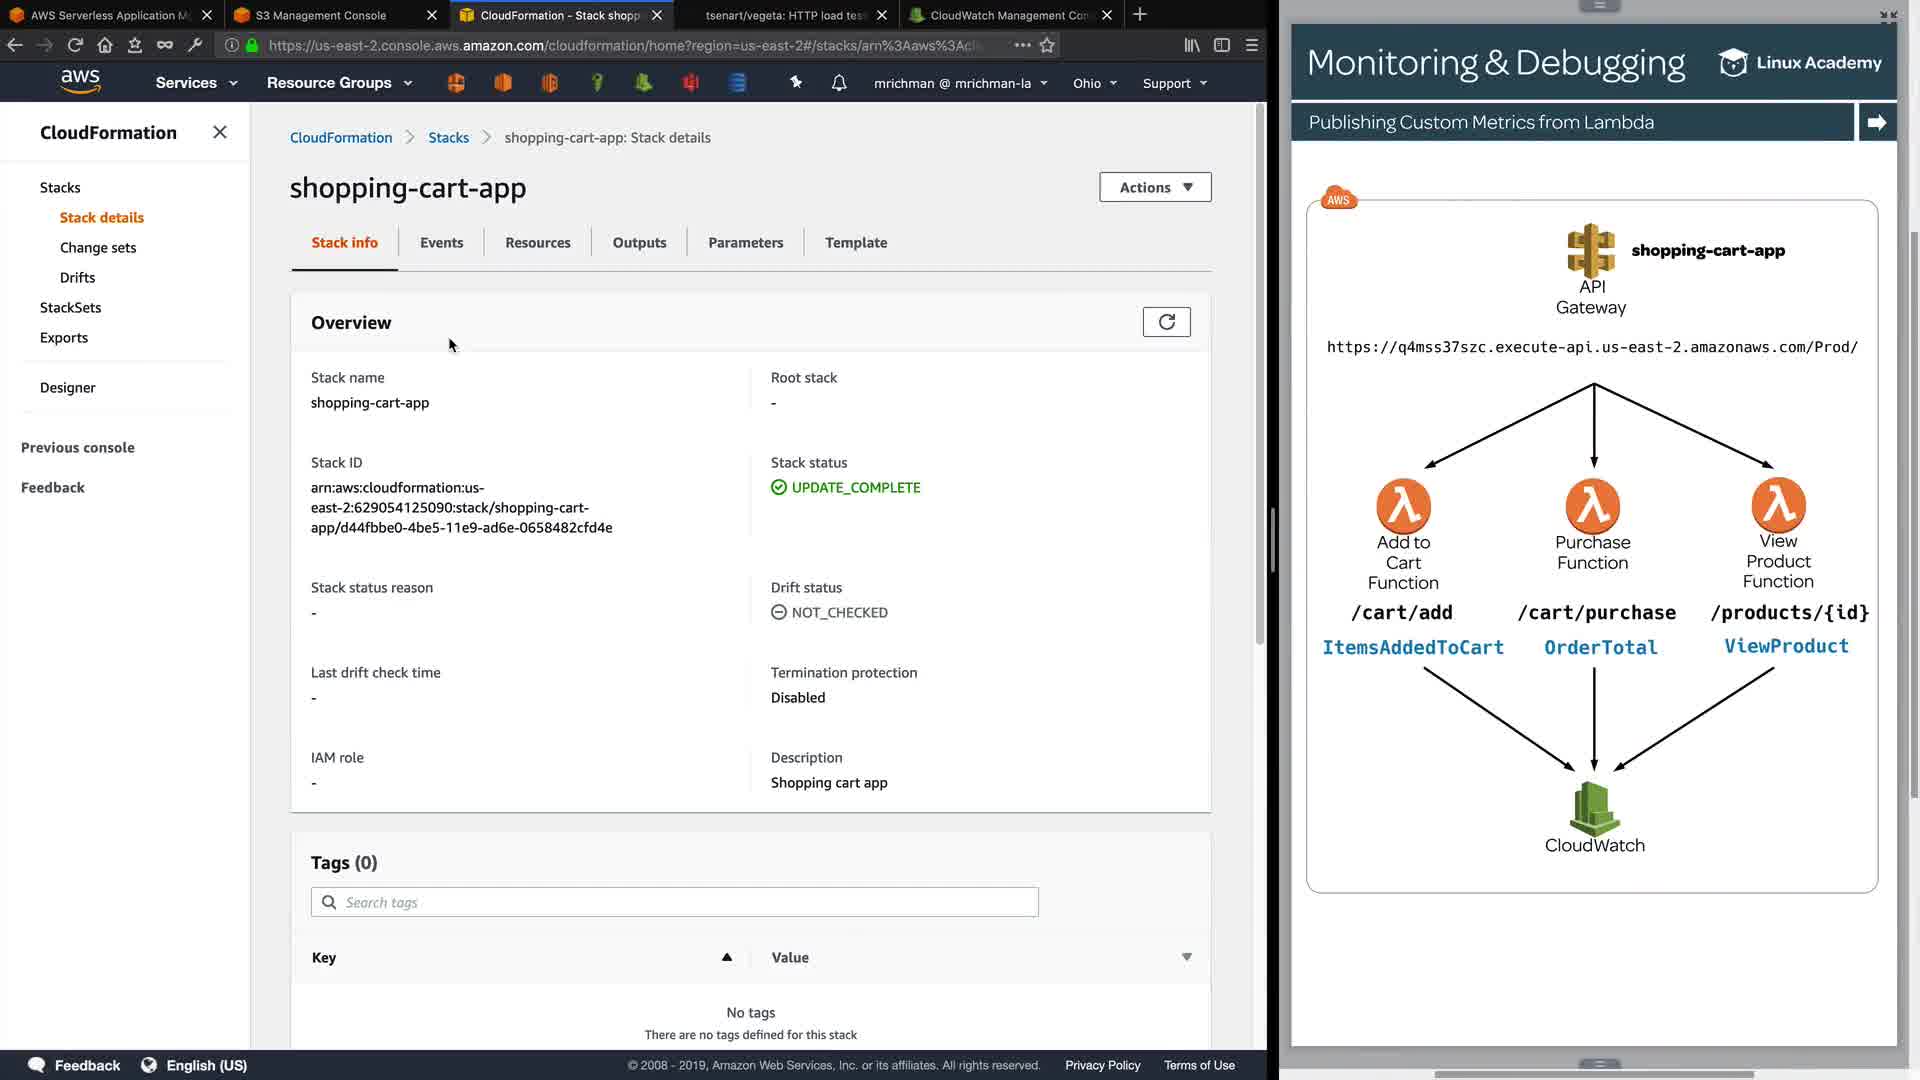Image resolution: width=1920 pixels, height=1080 pixels.
Task: Switch to the CloudWatch Management Console browser tab
Action: click(1008, 15)
